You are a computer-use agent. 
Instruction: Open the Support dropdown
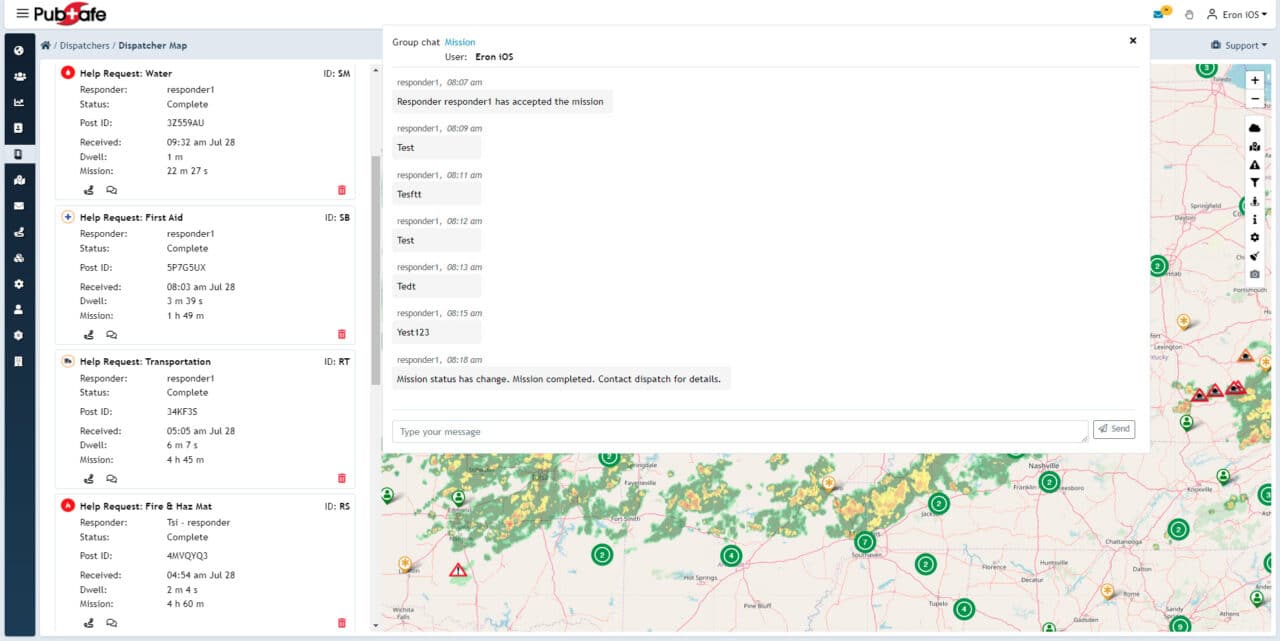(x=1238, y=45)
